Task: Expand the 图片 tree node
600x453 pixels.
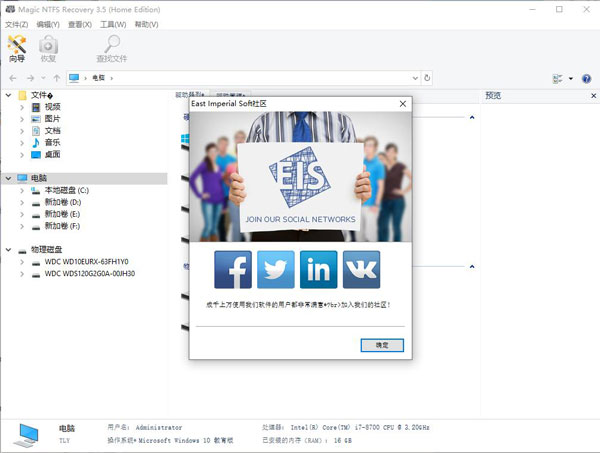Action: tap(22, 119)
